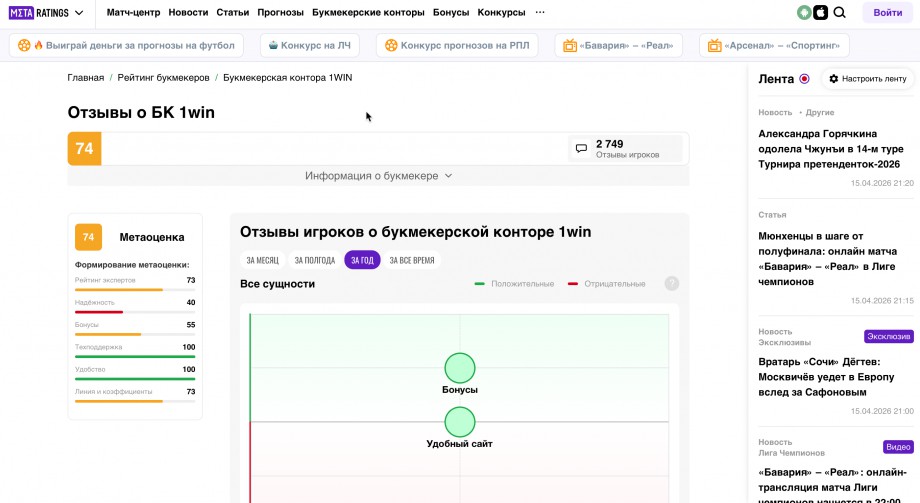The height and width of the screenshot is (503, 920).
Task: Click the Удобство green progress bar
Action: coord(135,379)
